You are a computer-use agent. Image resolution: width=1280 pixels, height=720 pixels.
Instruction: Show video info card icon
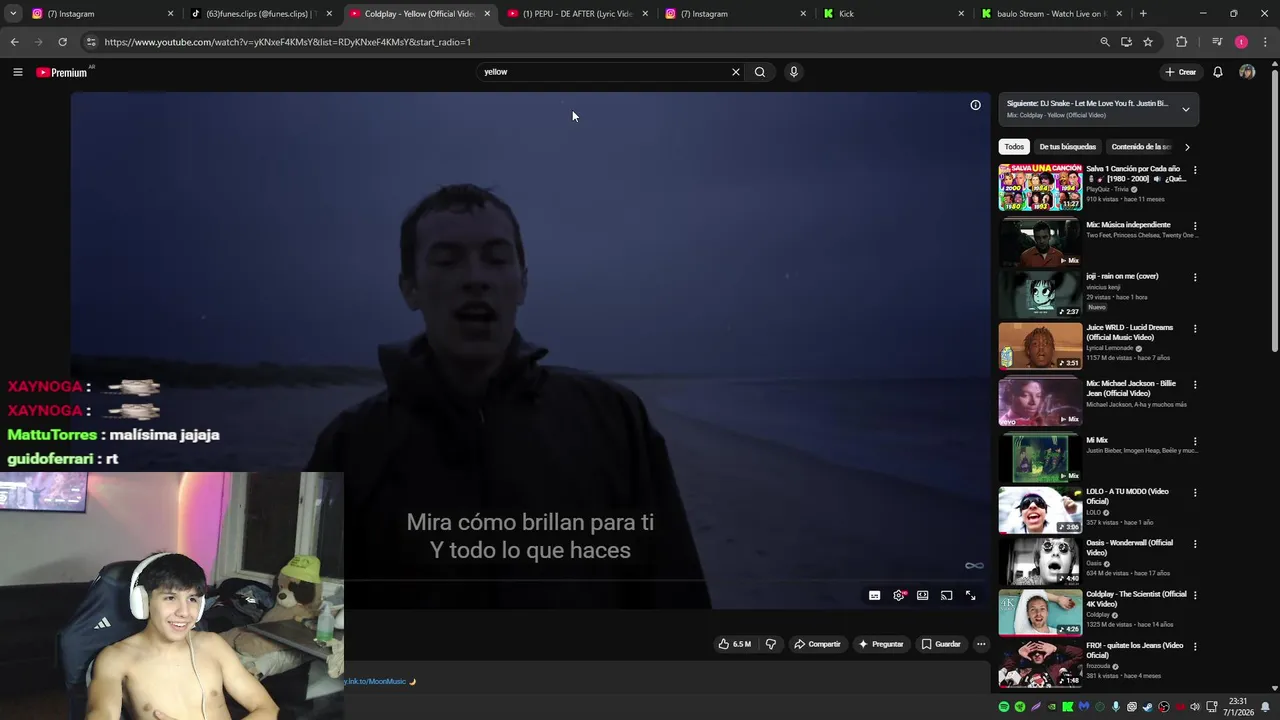pos(976,105)
